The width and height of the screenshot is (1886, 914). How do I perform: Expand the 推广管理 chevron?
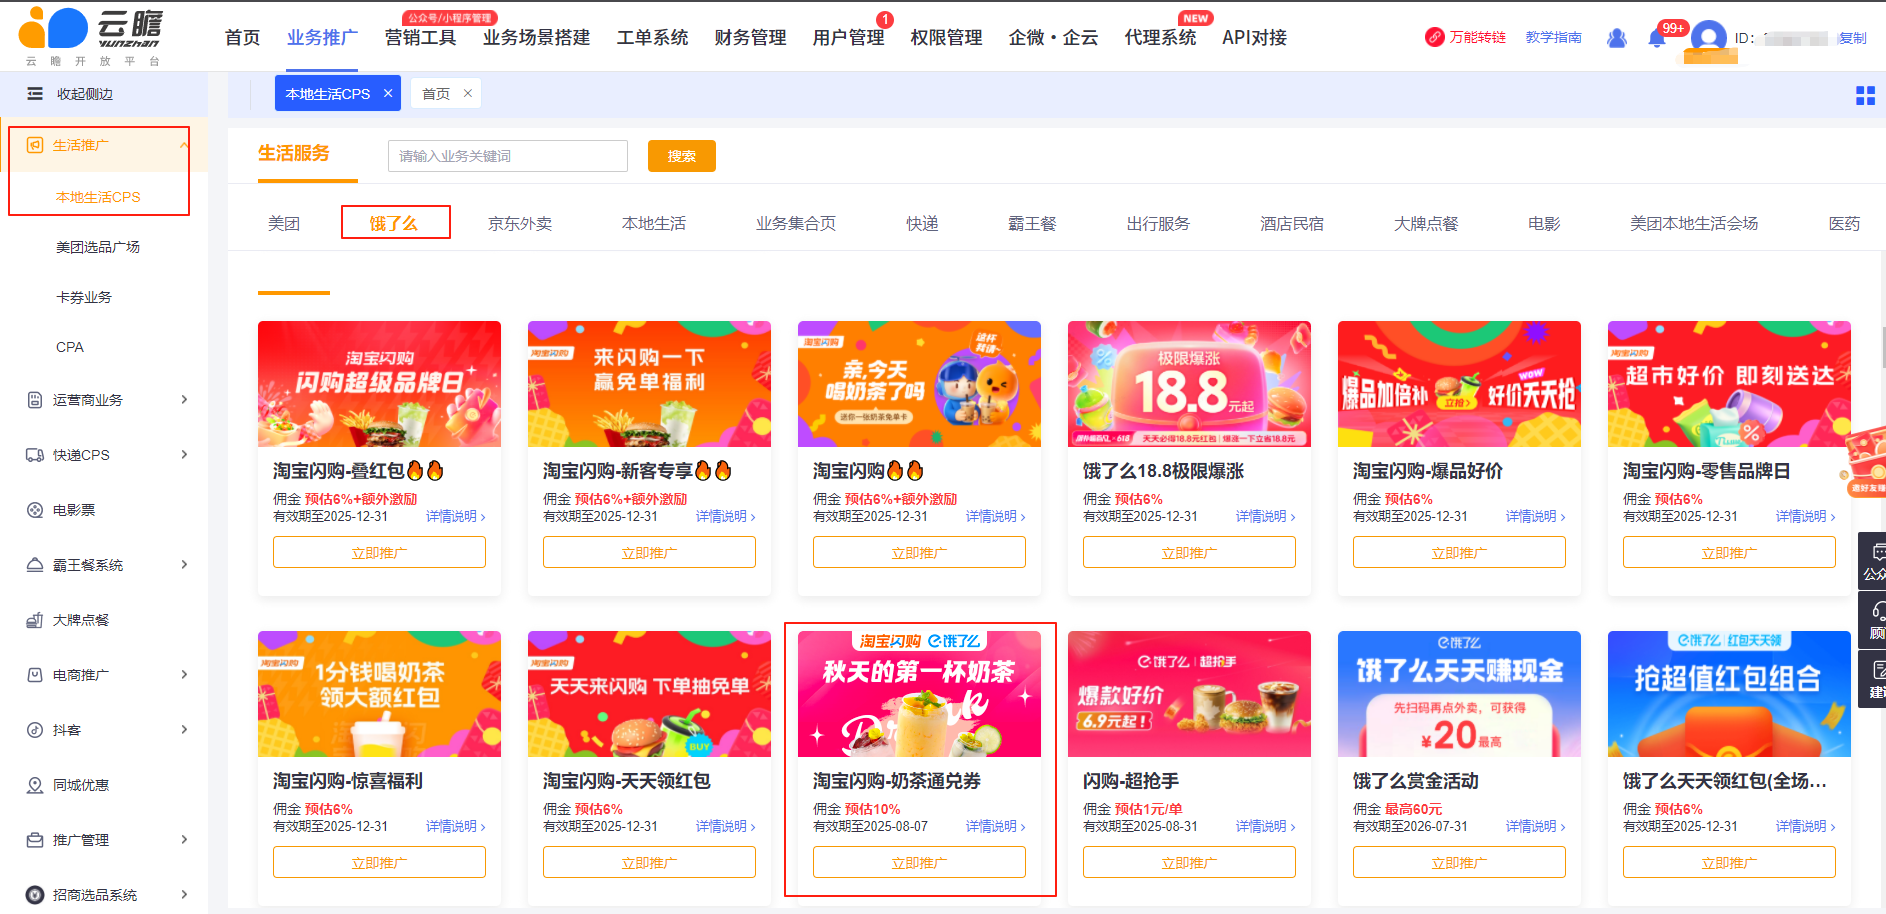tap(184, 840)
